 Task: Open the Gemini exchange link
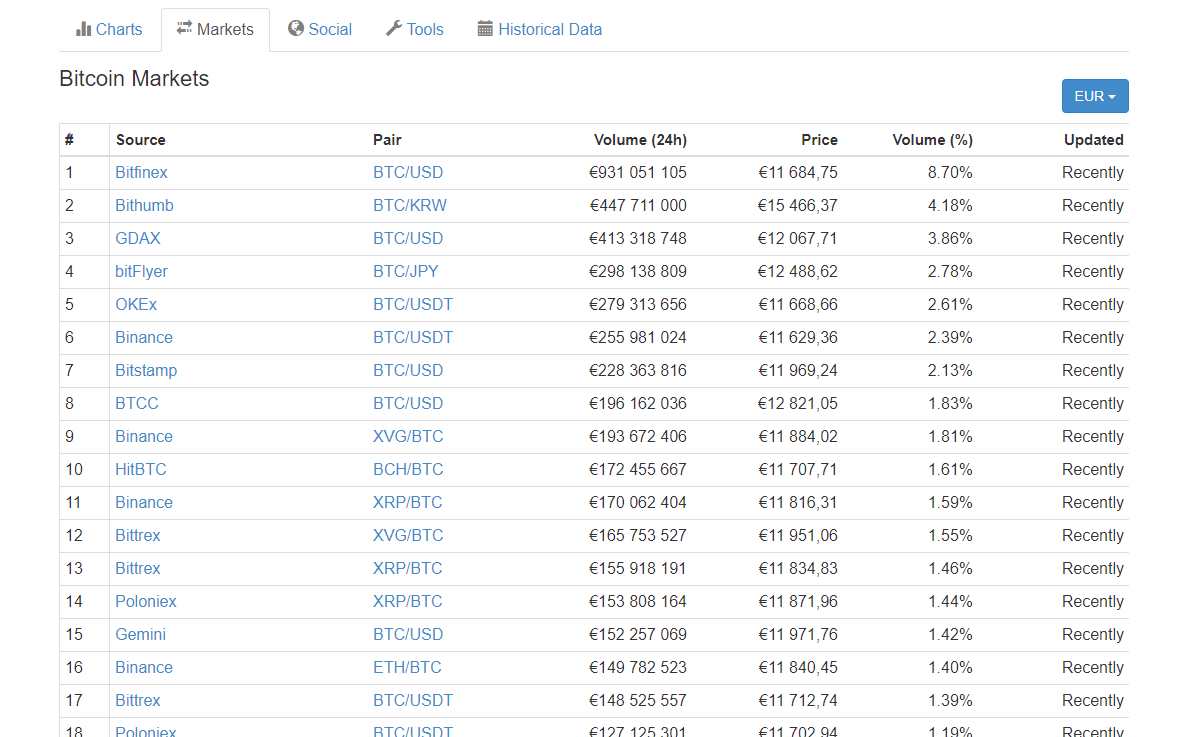[140, 635]
